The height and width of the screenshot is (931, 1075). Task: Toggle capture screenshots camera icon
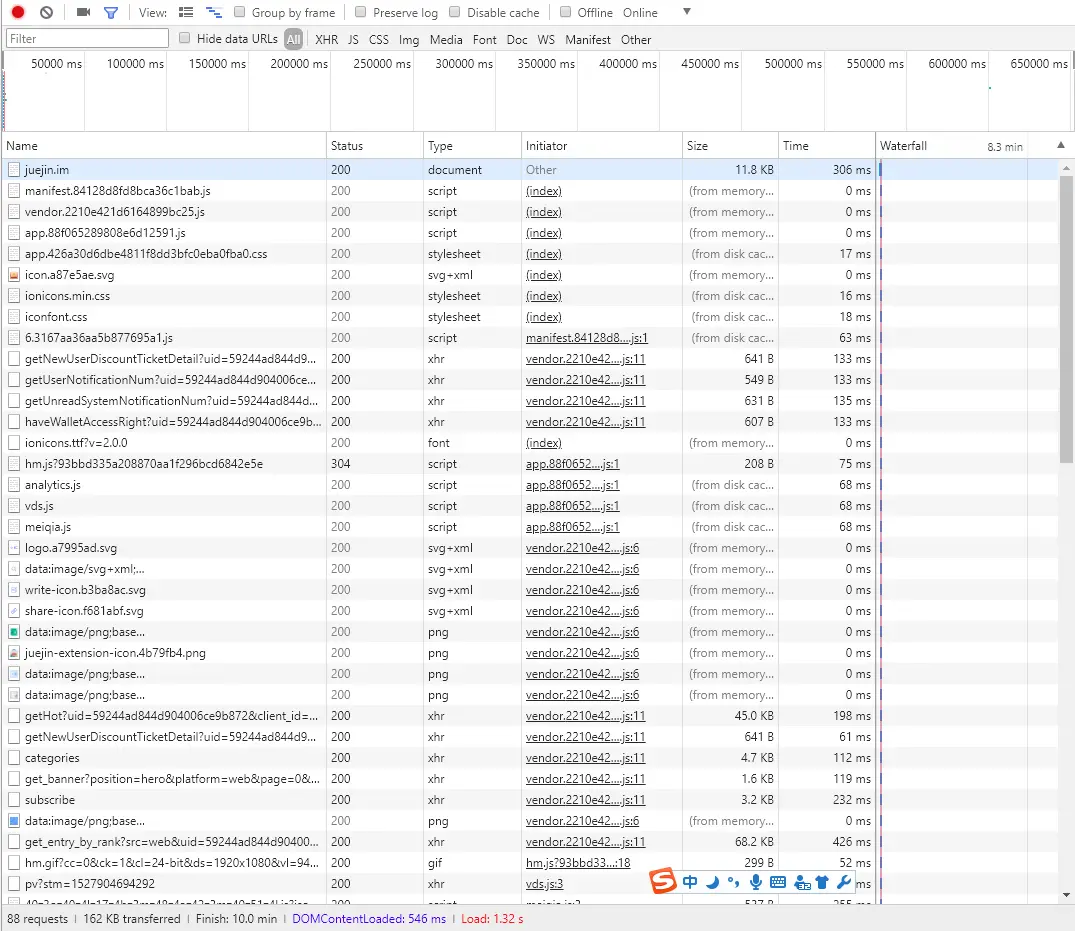pos(84,12)
